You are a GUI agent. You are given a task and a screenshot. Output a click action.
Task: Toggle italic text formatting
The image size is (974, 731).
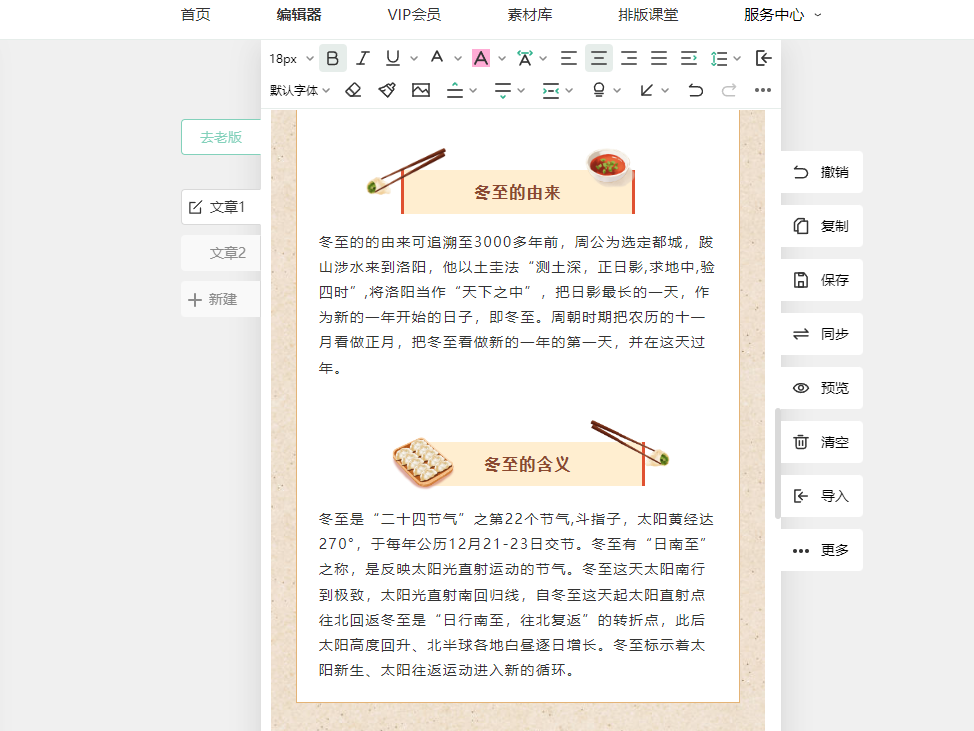[x=363, y=59]
